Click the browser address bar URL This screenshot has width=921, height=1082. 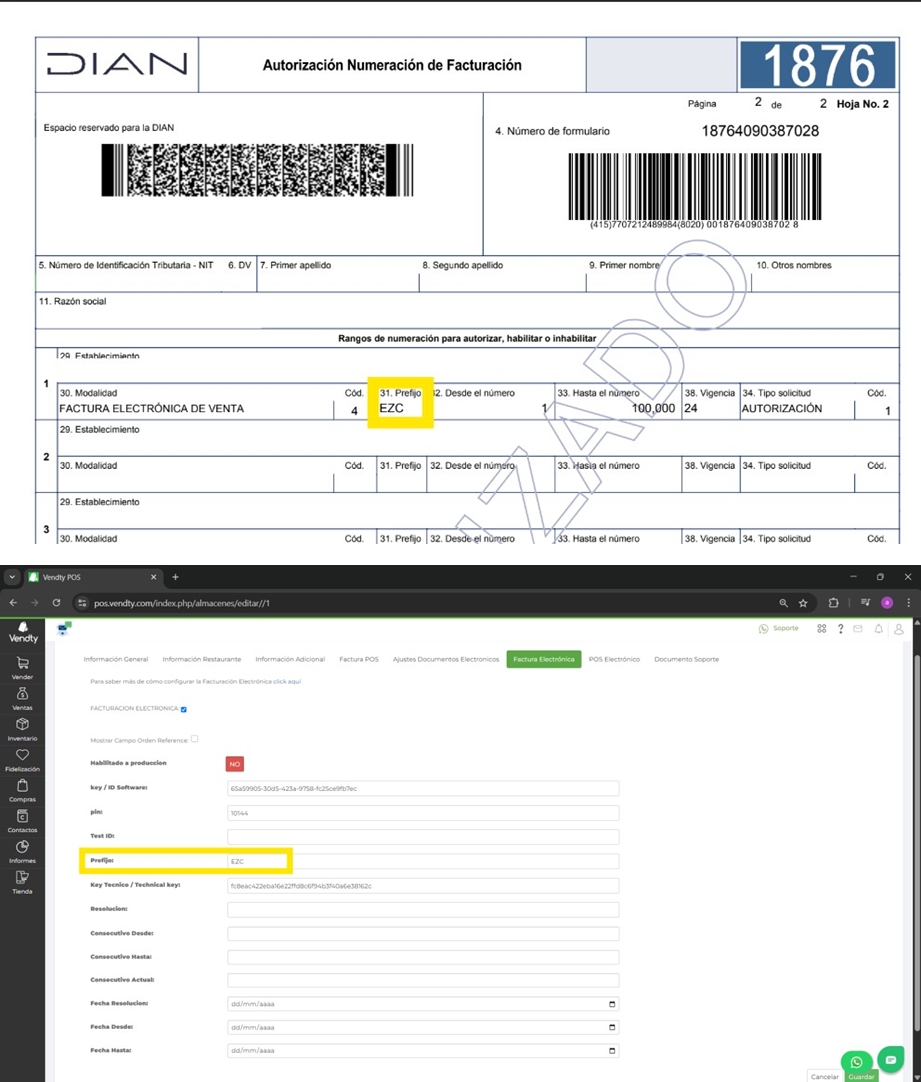[181, 603]
